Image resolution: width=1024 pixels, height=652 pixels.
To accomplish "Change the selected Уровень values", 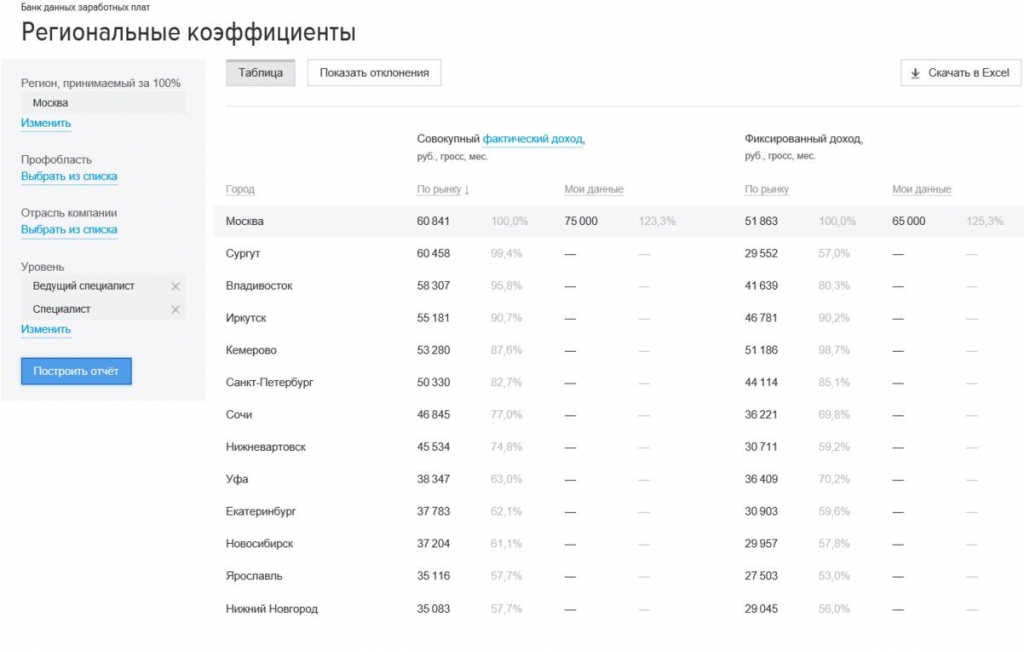I will coord(46,330).
